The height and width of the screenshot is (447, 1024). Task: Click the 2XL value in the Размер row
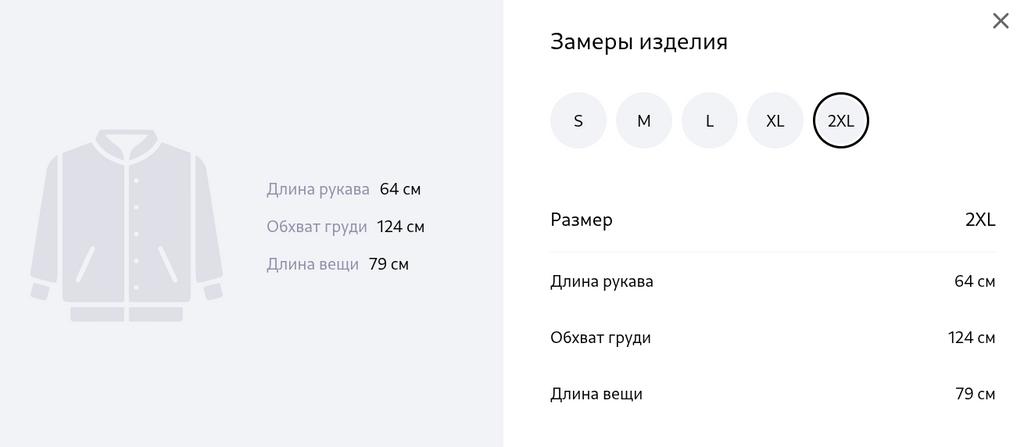(x=980, y=220)
